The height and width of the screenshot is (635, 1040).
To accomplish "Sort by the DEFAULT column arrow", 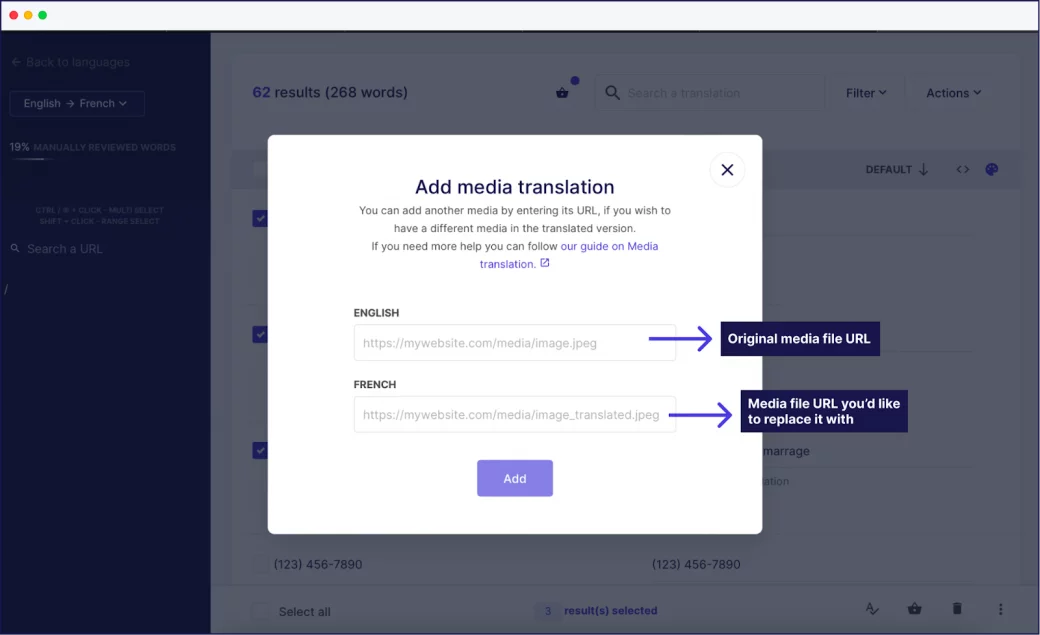I will tap(923, 170).
